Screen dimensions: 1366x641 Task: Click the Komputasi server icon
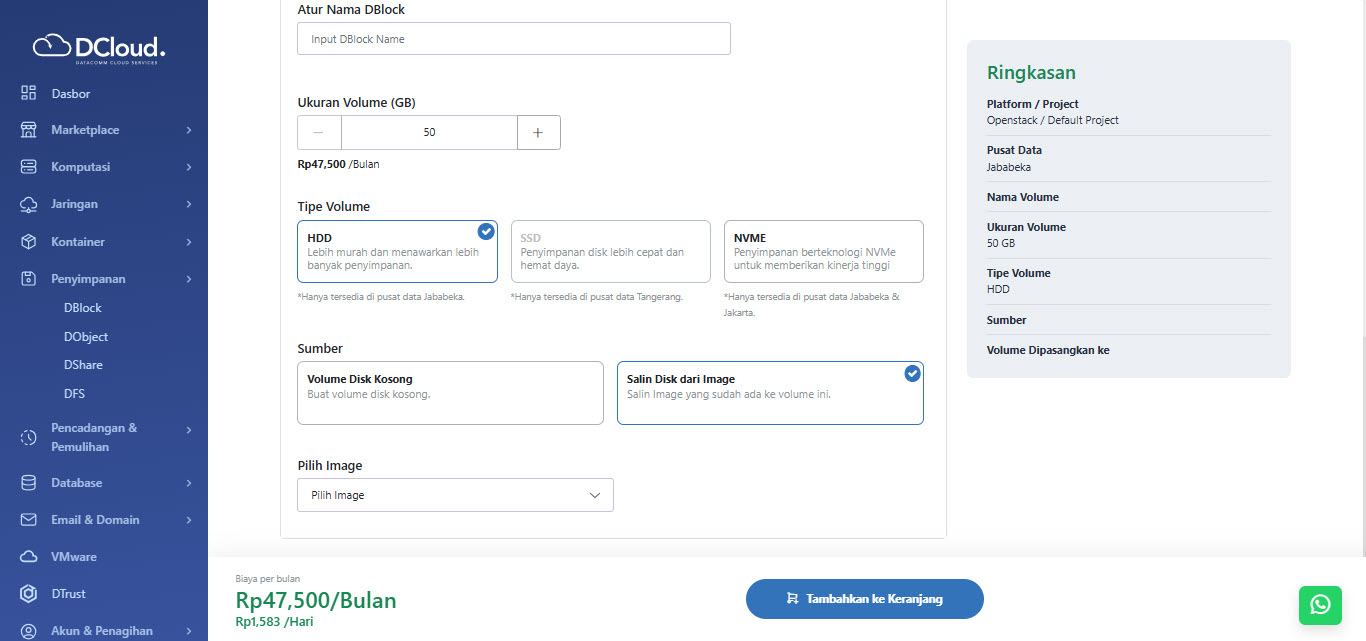(29, 167)
